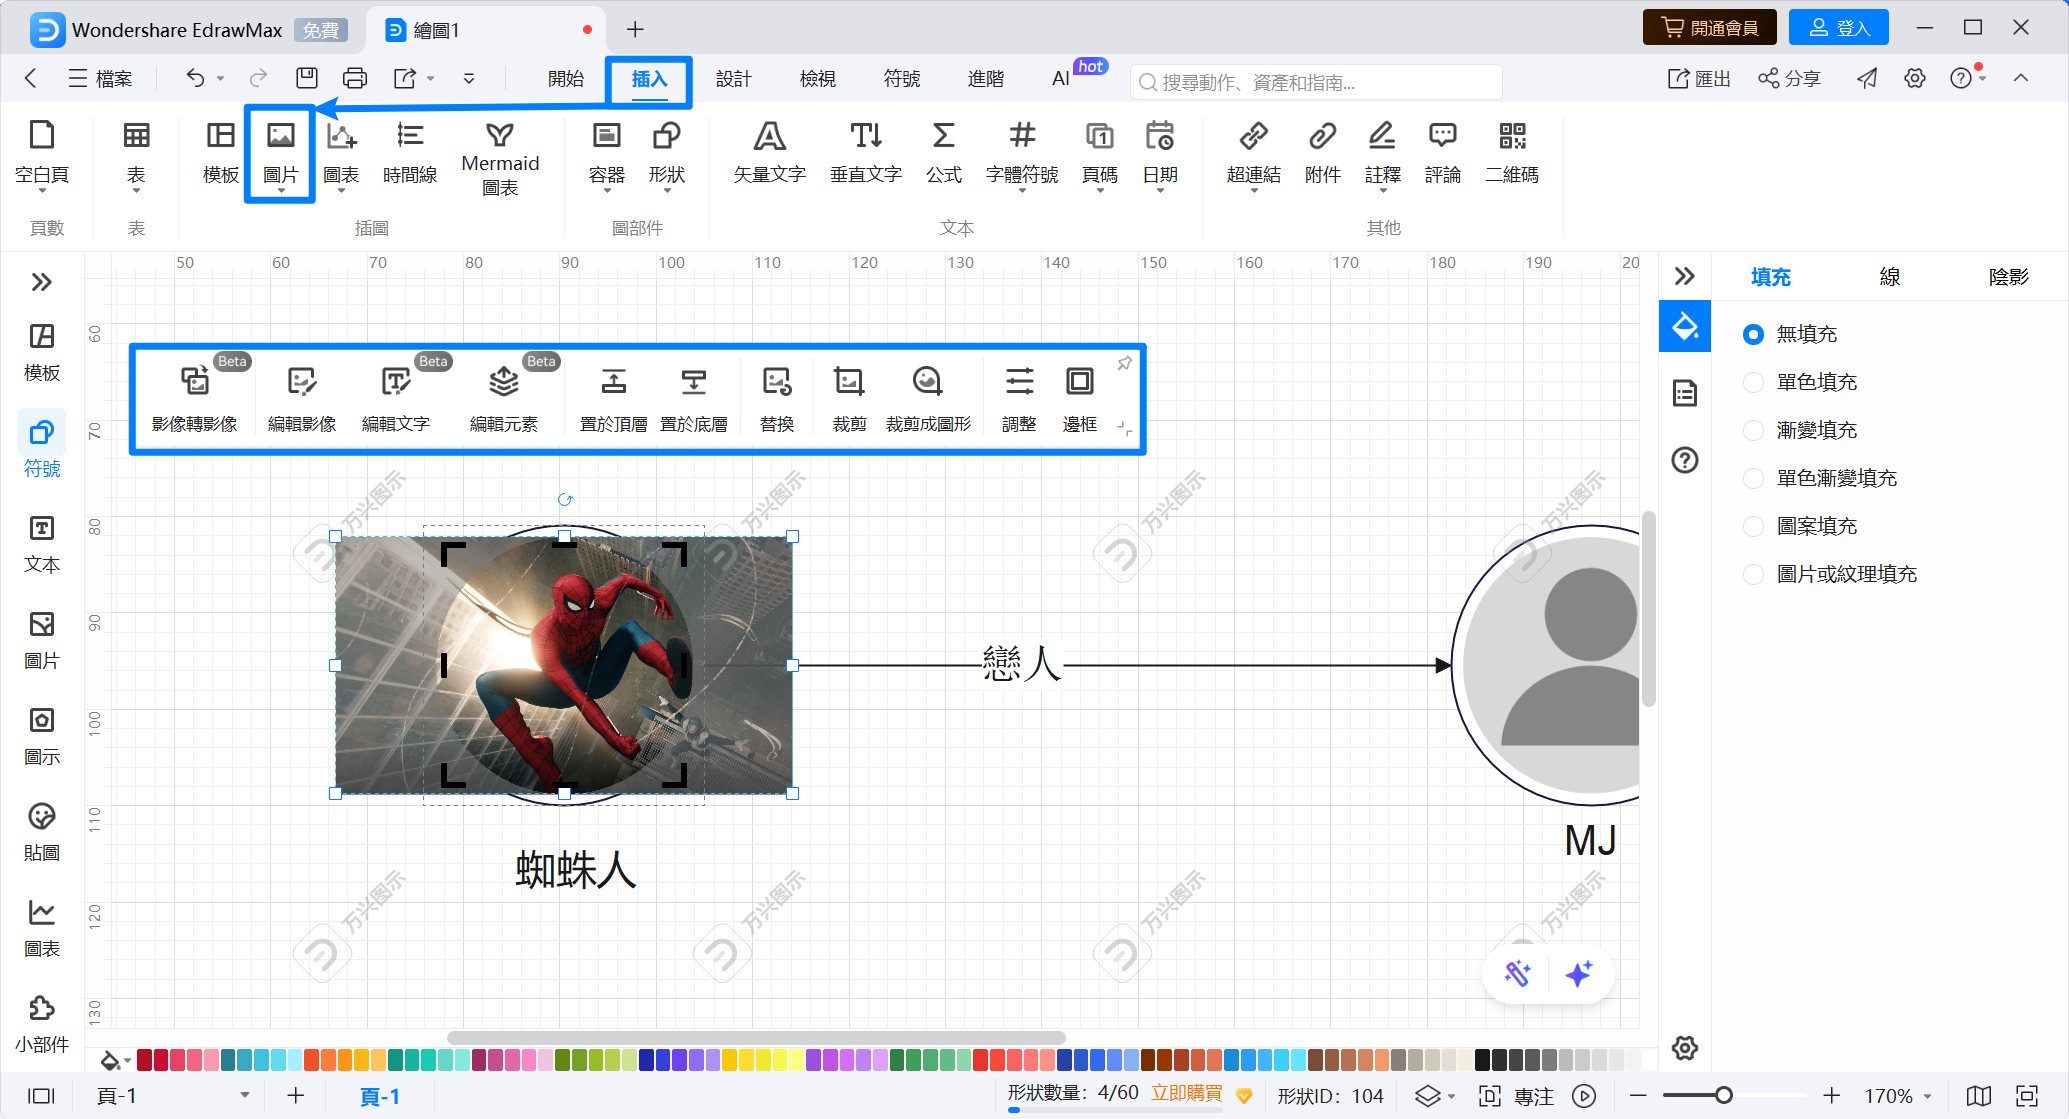The height and width of the screenshot is (1119, 2069).
Task: Insert a Mermaid 圖表
Action: click(500, 159)
